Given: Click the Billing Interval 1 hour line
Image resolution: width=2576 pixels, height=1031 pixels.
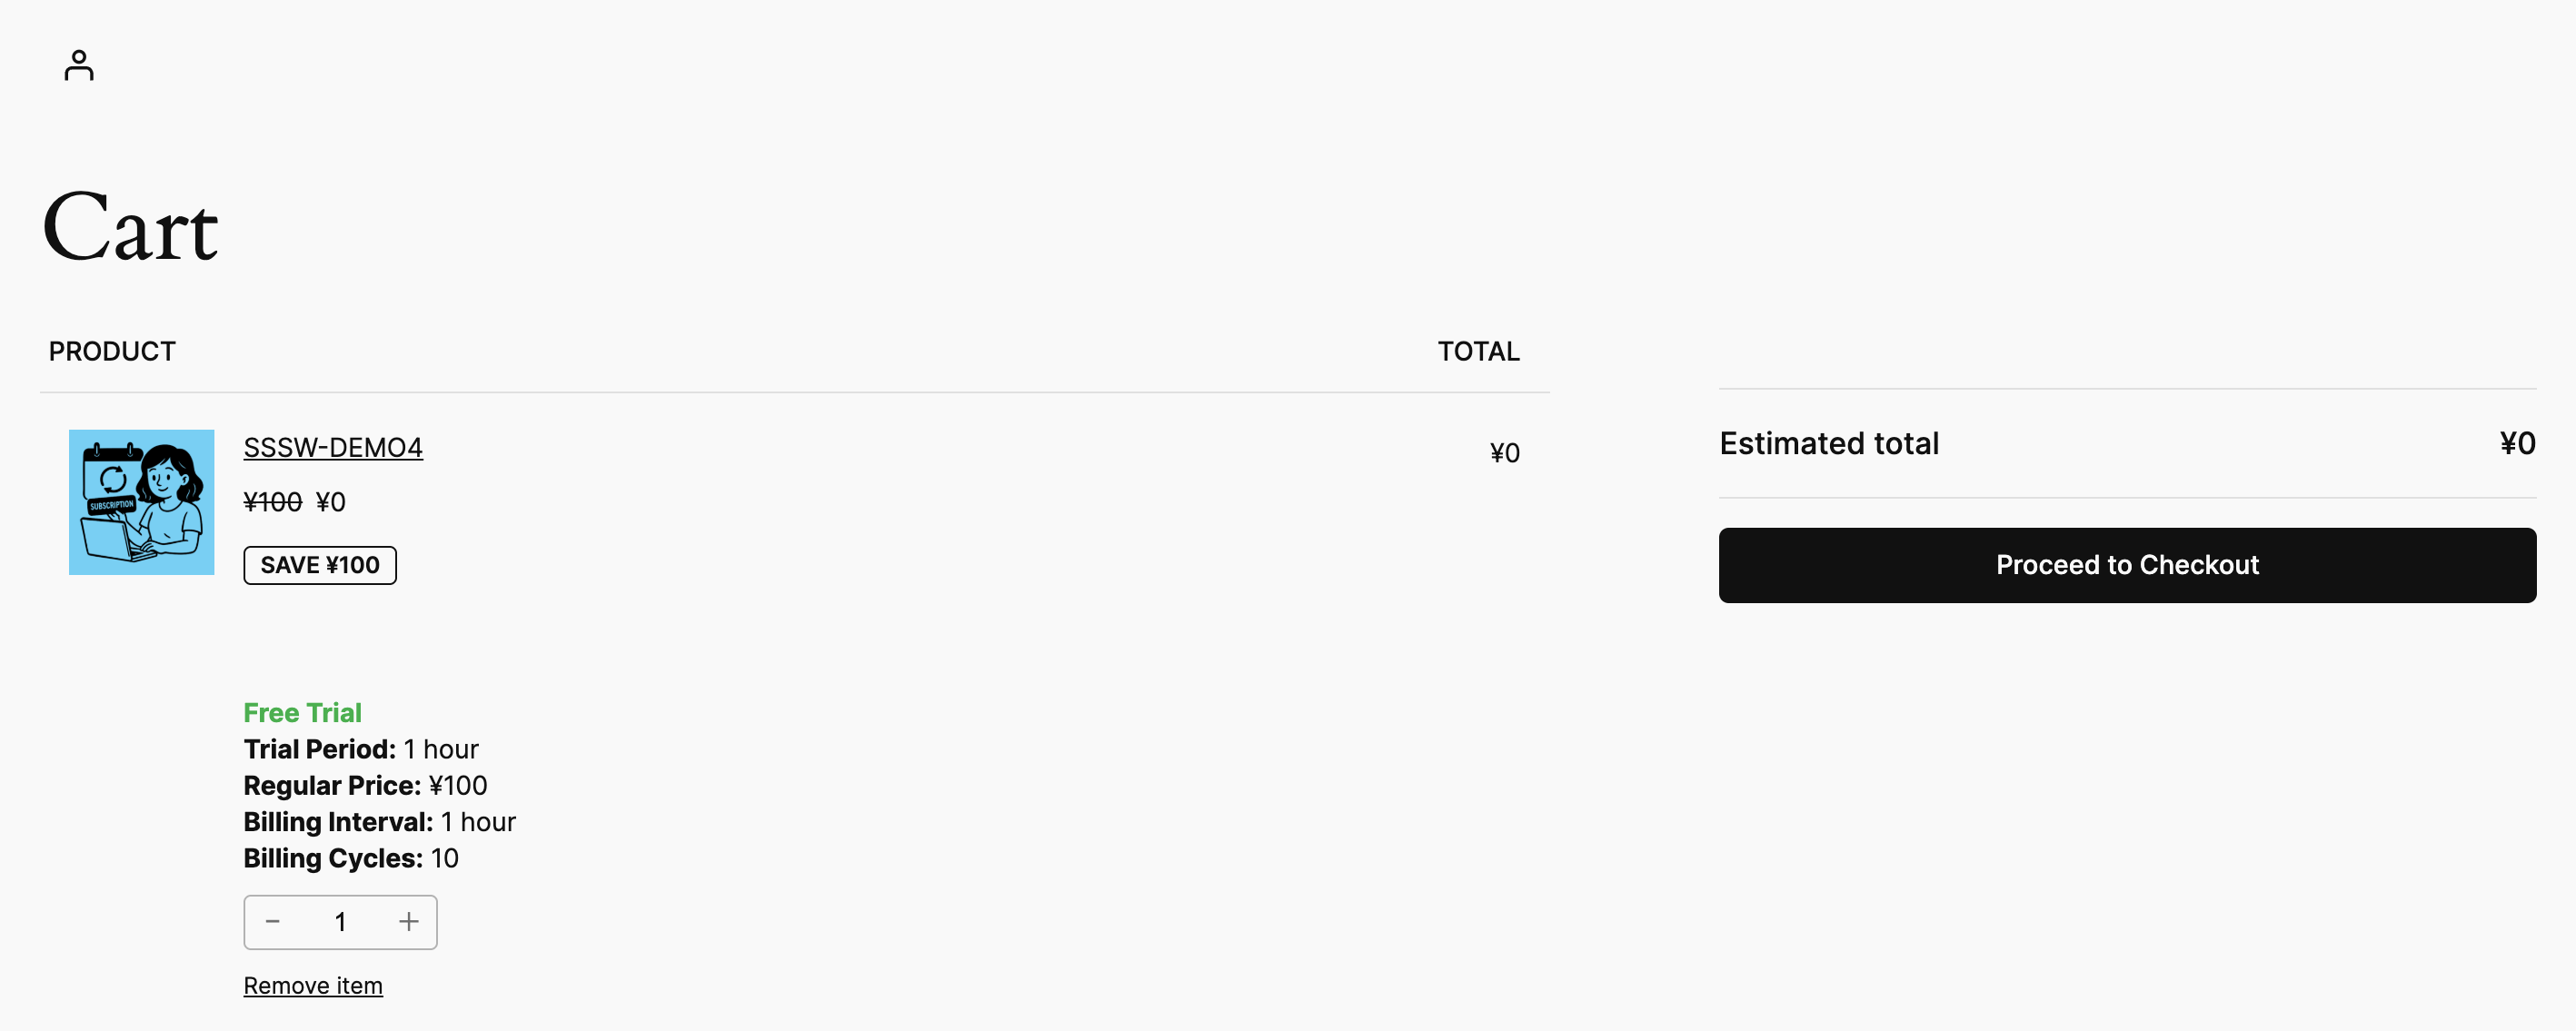Looking at the screenshot, I should pyautogui.click(x=379, y=821).
